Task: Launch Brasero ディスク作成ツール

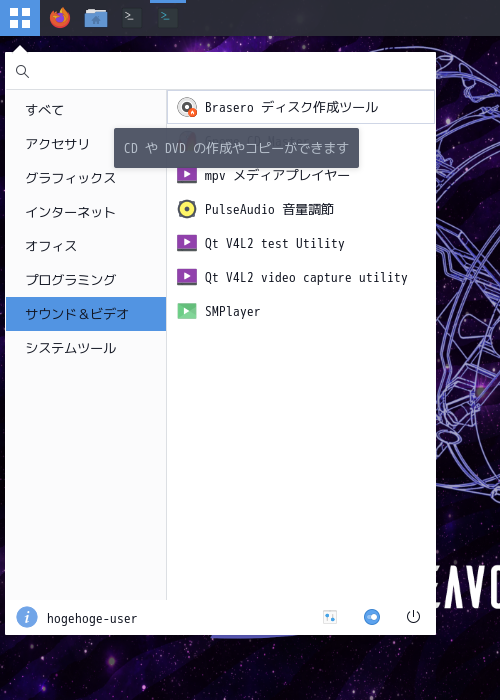Action: pyautogui.click(x=301, y=107)
